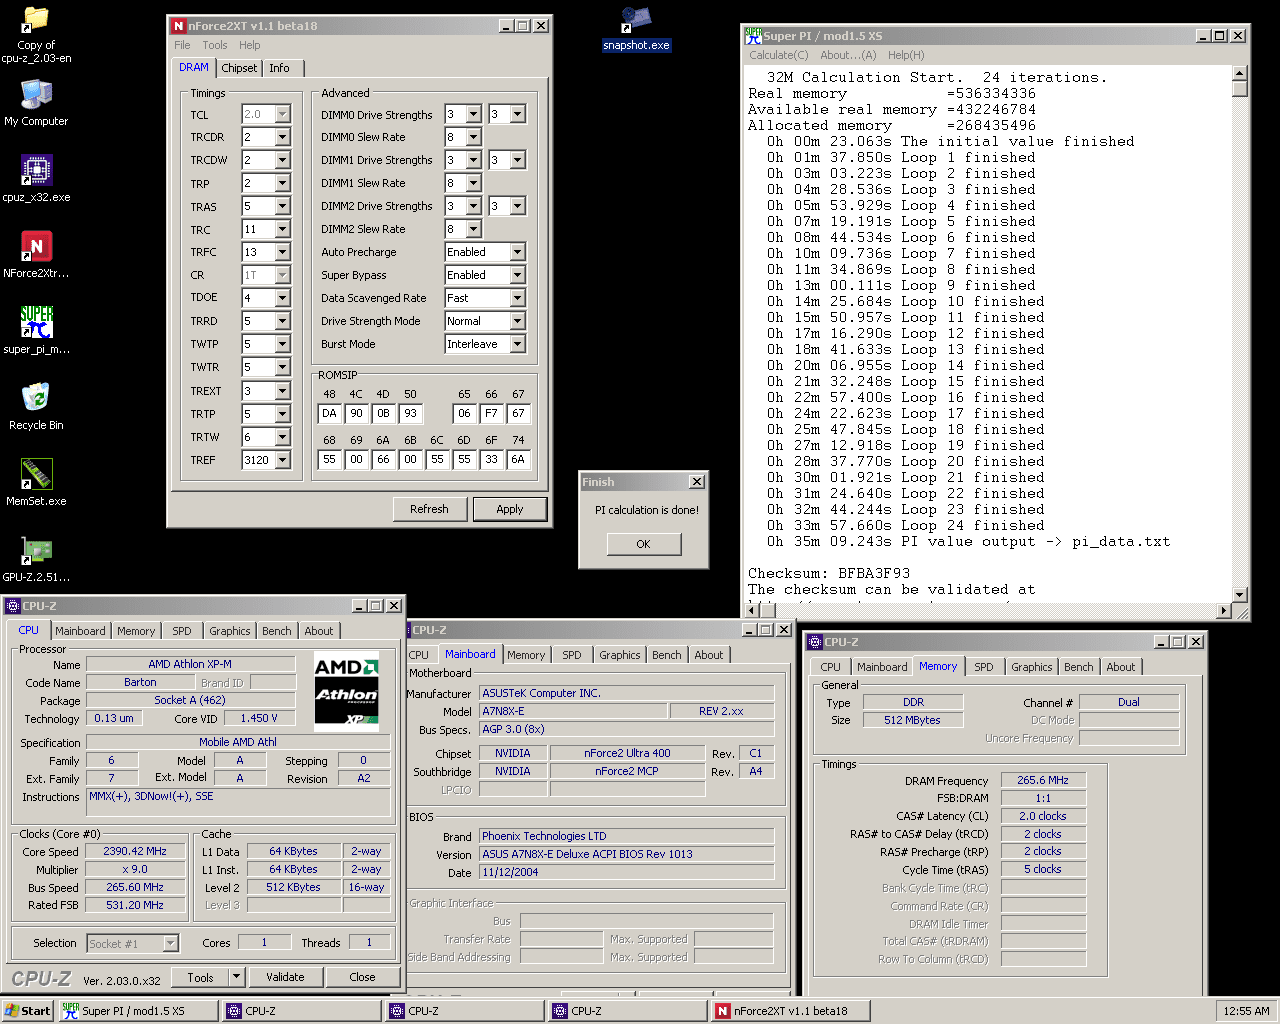
Task: Click the Core Speed 2390.42 MHz value
Action: 135,851
